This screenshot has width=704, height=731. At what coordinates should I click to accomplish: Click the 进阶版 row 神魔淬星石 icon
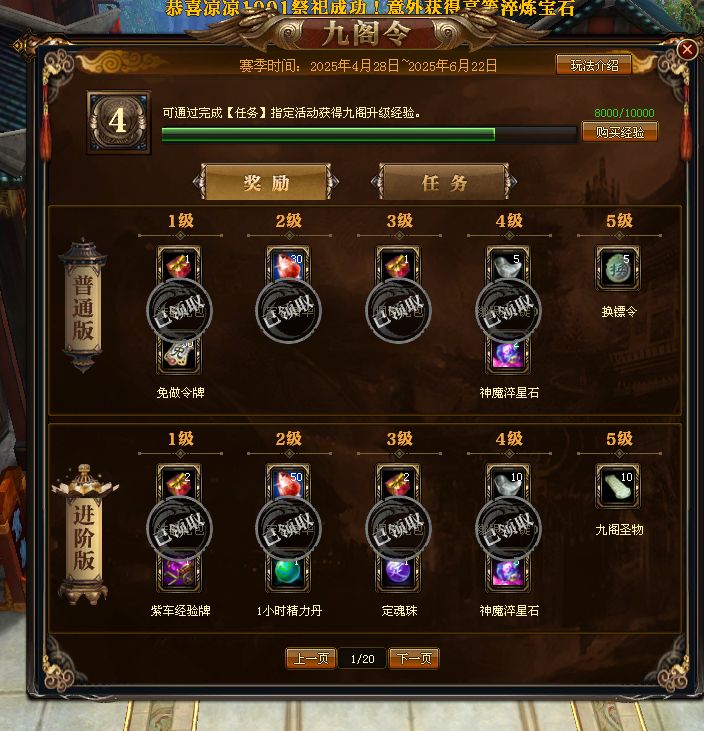[x=508, y=574]
